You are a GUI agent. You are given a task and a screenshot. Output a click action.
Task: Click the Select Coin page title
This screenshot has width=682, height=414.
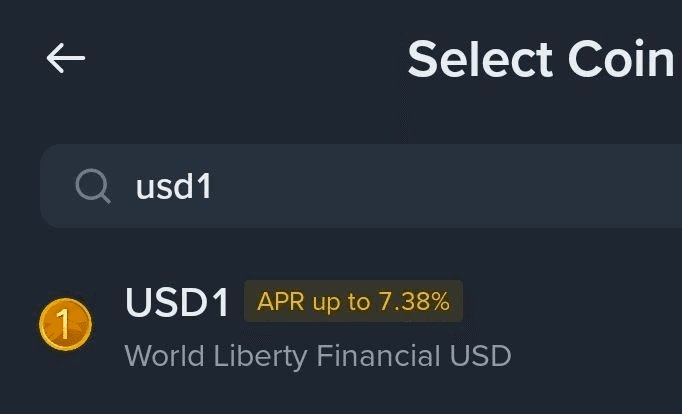point(540,60)
